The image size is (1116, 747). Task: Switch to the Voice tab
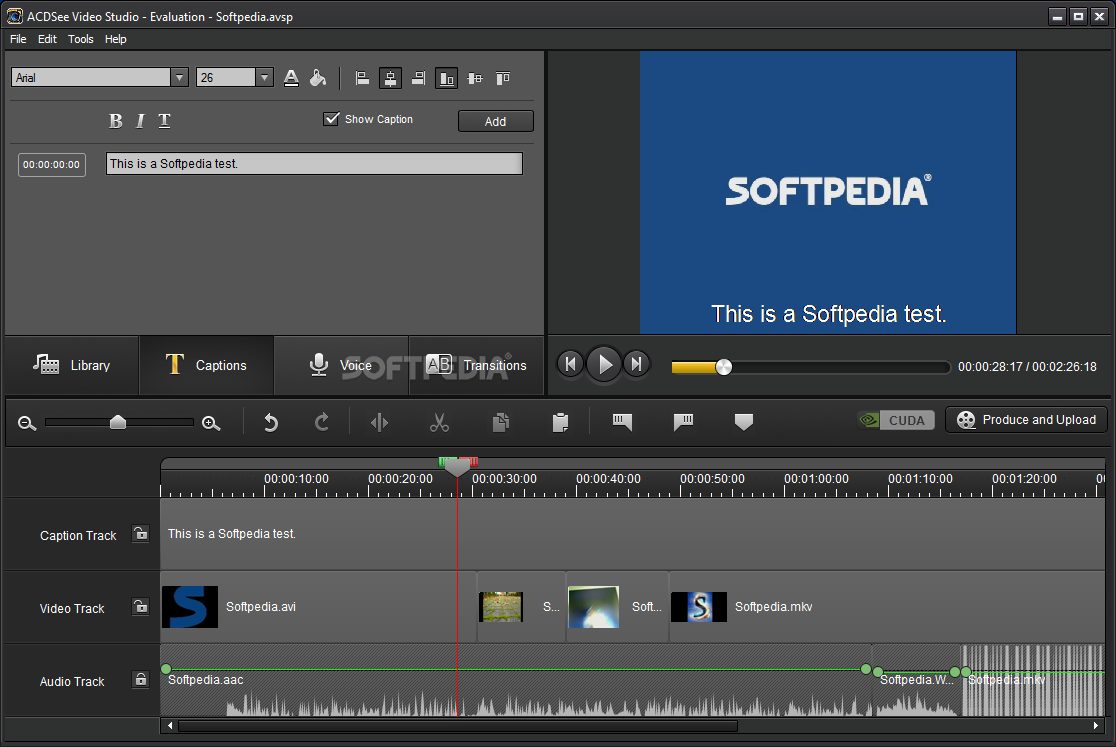tap(341, 365)
